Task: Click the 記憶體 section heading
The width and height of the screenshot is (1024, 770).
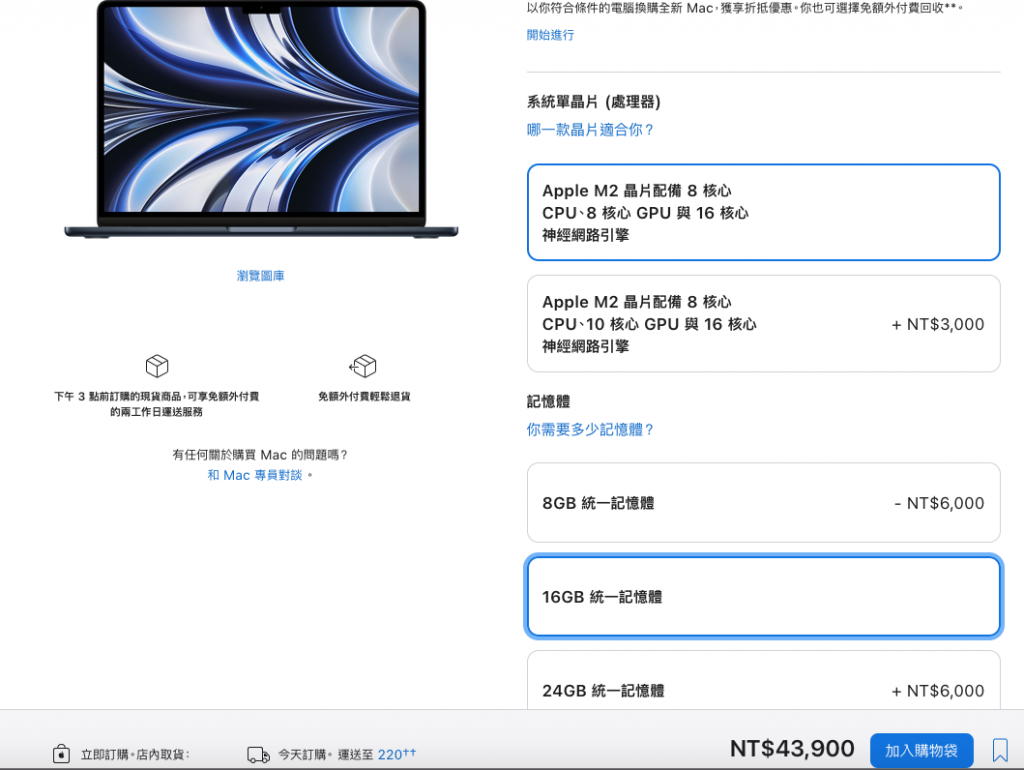Action: tap(549, 402)
